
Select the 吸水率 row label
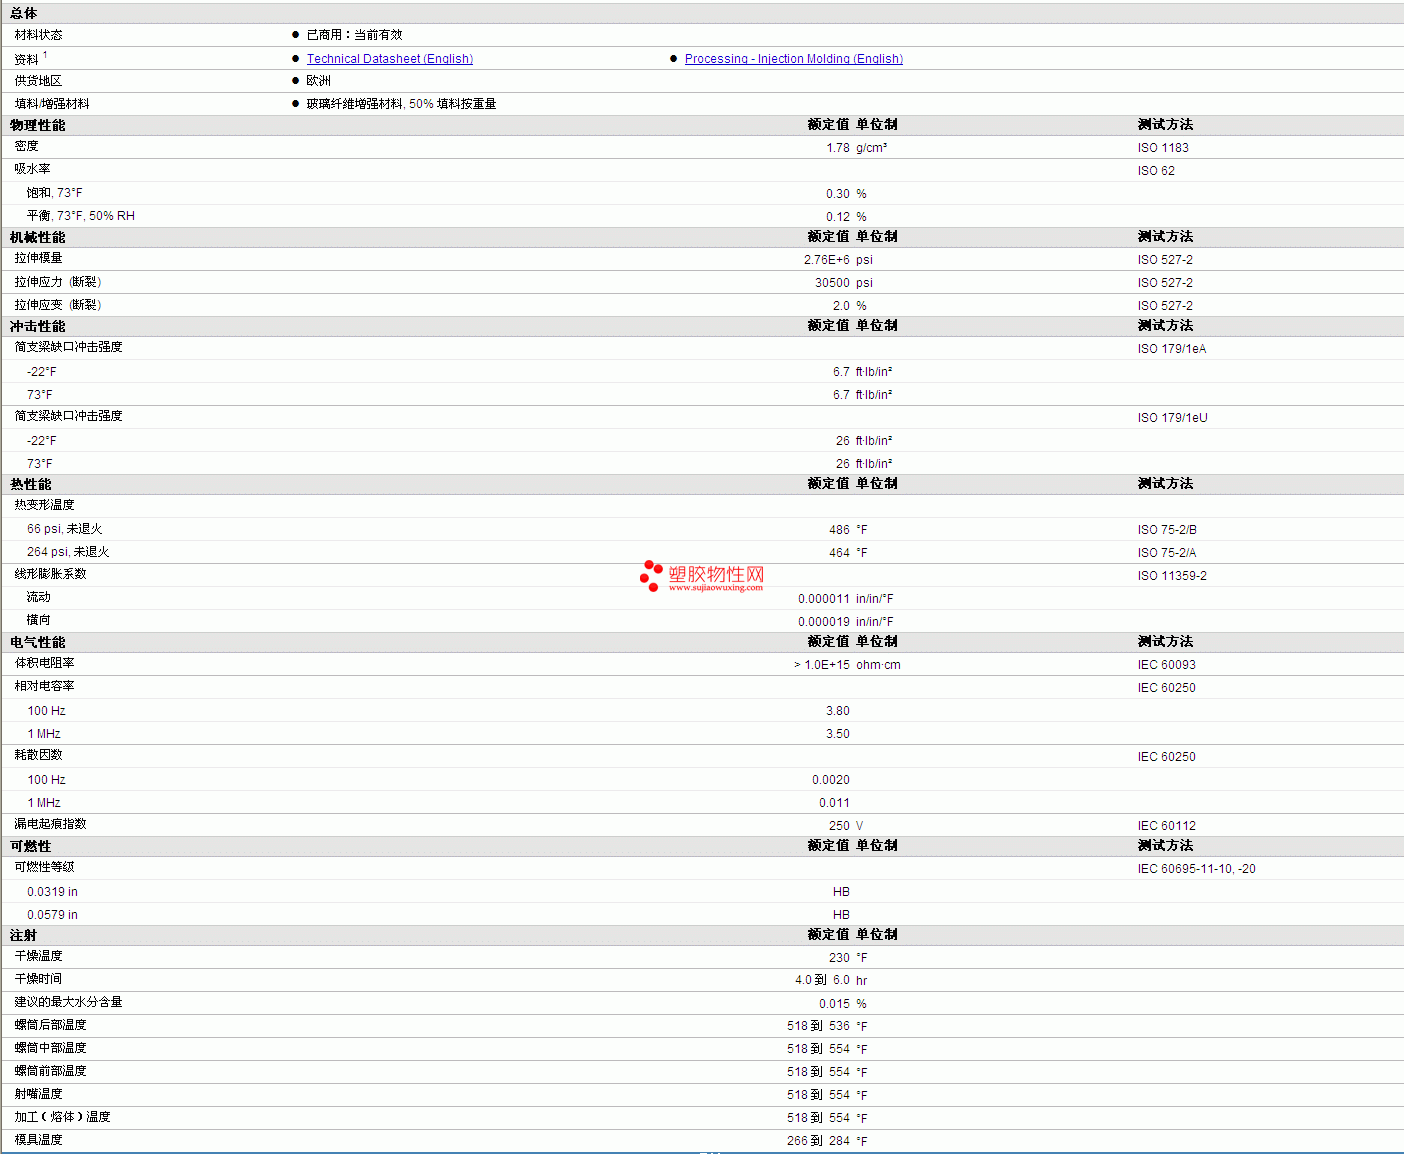pyautogui.click(x=32, y=169)
